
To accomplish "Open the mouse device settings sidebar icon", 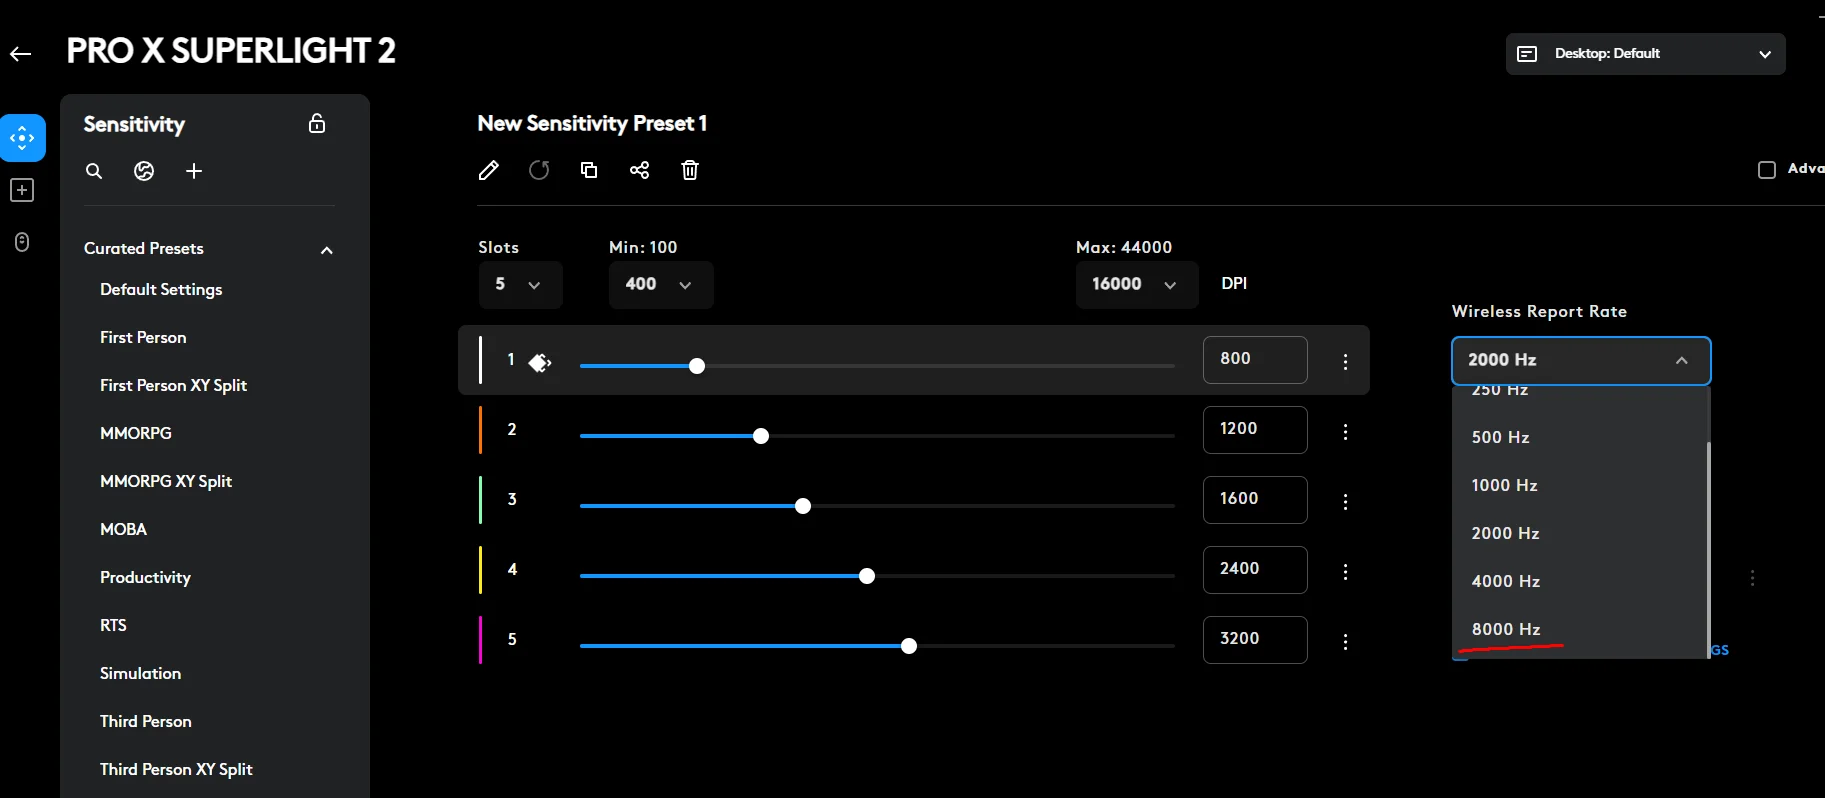I will point(22,242).
